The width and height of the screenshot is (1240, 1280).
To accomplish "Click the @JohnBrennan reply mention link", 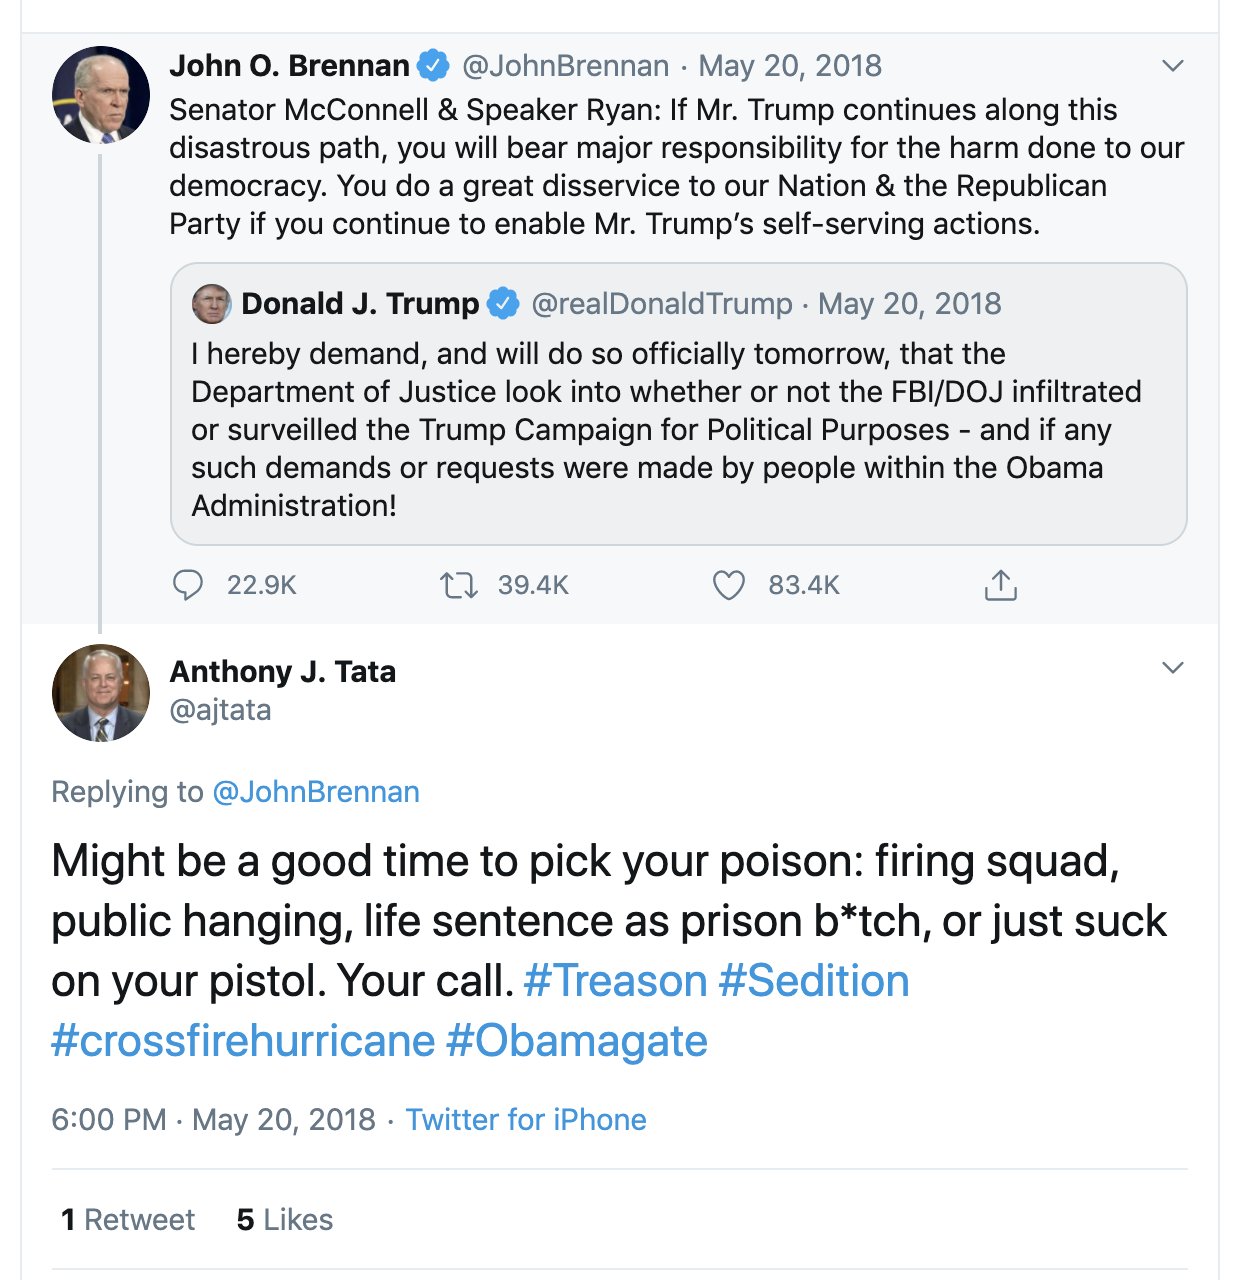I will coord(316,792).
